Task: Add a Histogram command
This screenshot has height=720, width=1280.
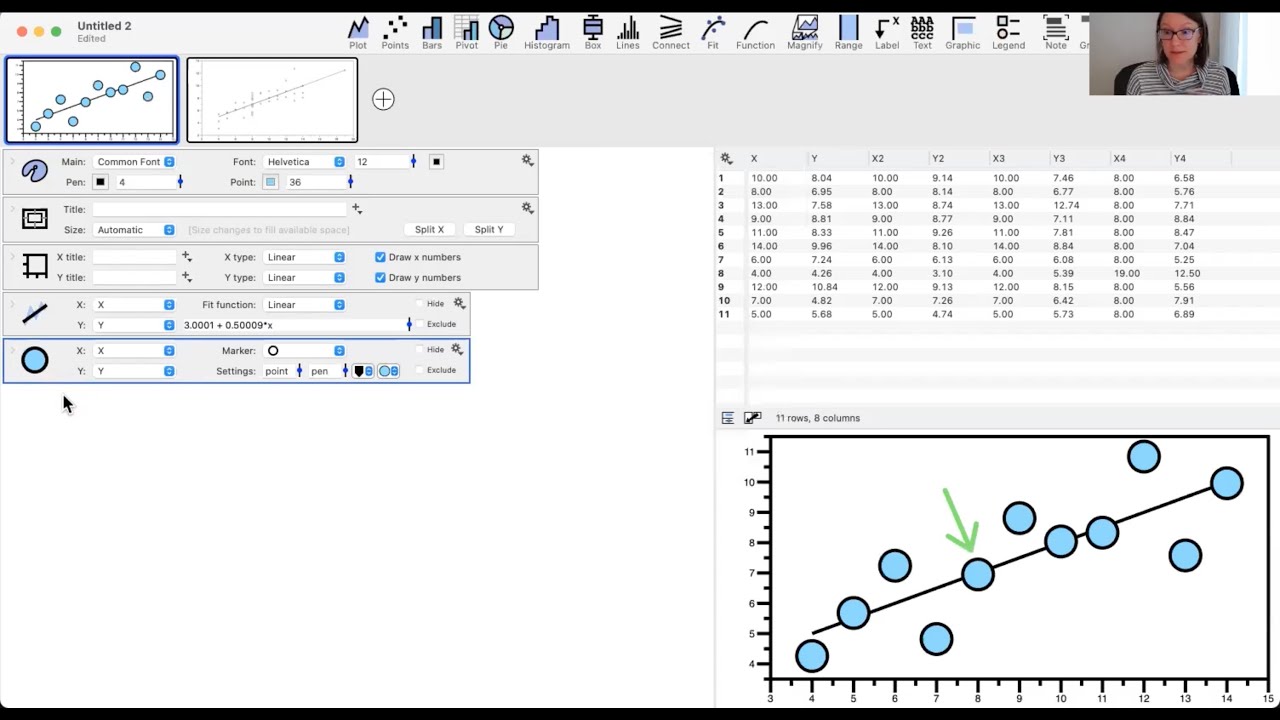Action: click(x=547, y=32)
